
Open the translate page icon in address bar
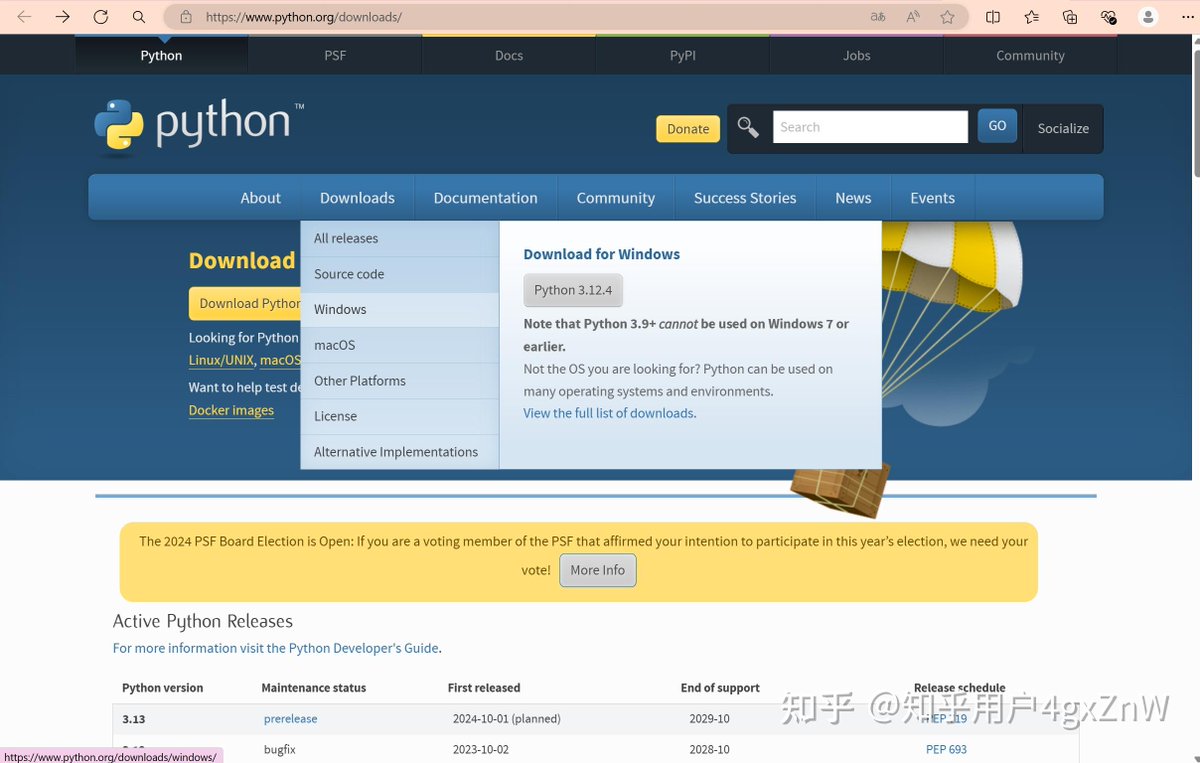[x=878, y=17]
